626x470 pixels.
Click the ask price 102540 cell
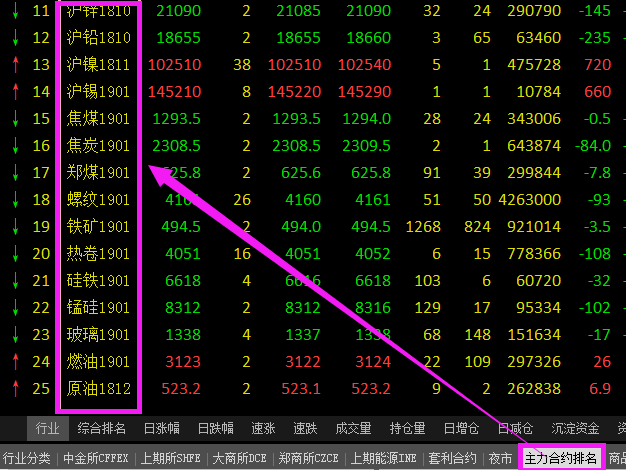(x=365, y=64)
